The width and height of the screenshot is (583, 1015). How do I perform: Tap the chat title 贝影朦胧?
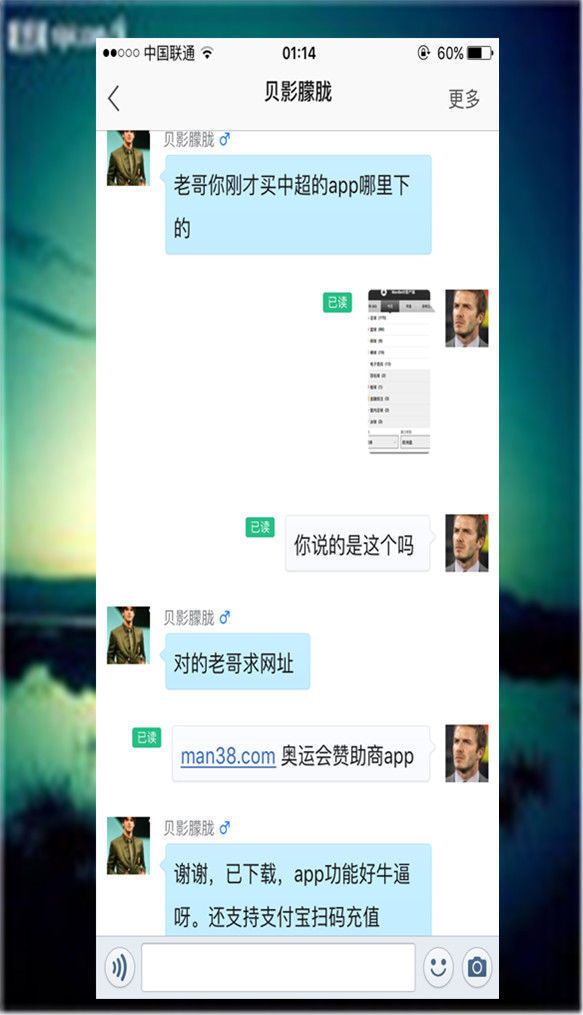point(298,91)
